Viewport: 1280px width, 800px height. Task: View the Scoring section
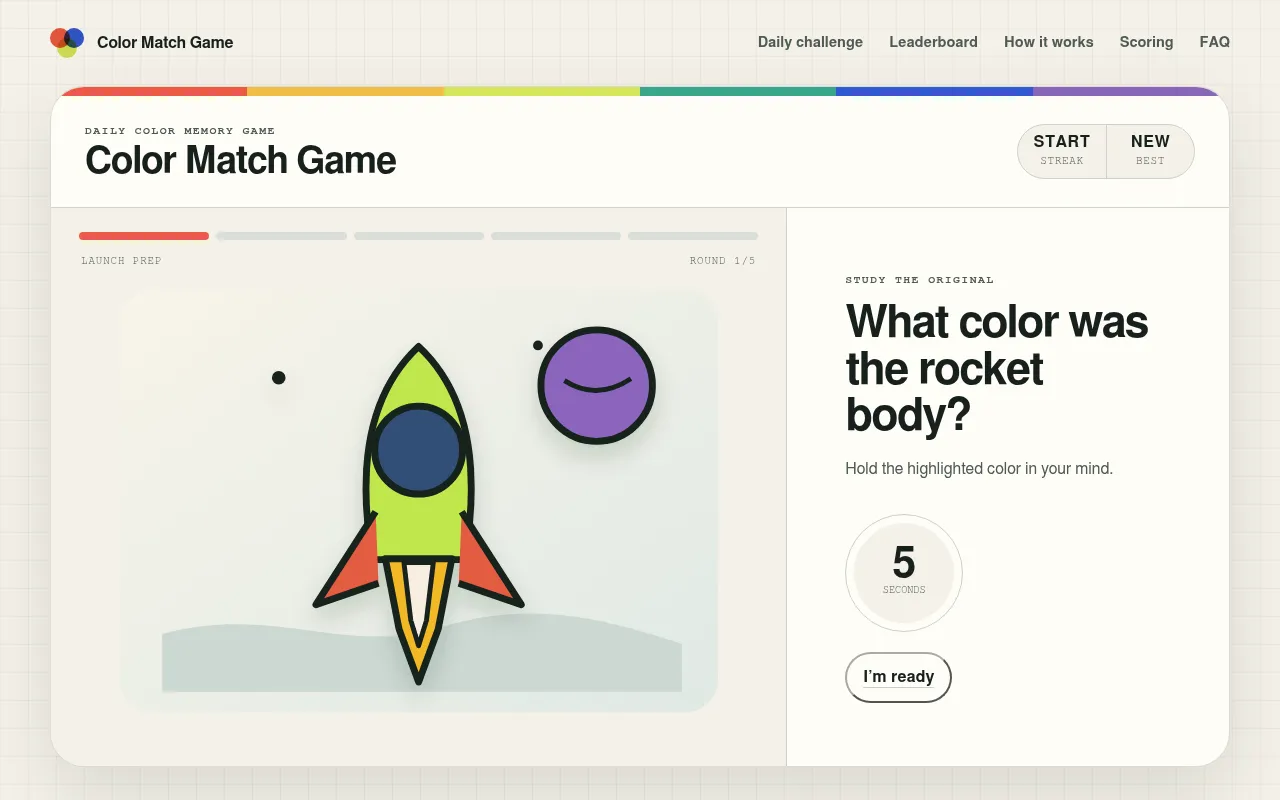(1146, 42)
